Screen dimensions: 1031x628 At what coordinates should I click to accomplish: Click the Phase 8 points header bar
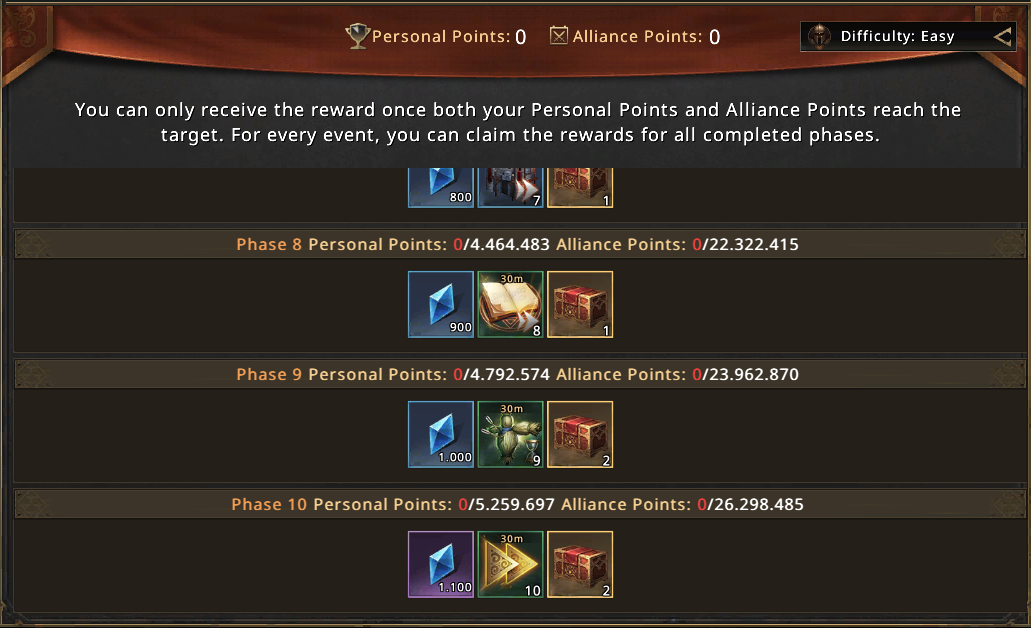pos(516,244)
